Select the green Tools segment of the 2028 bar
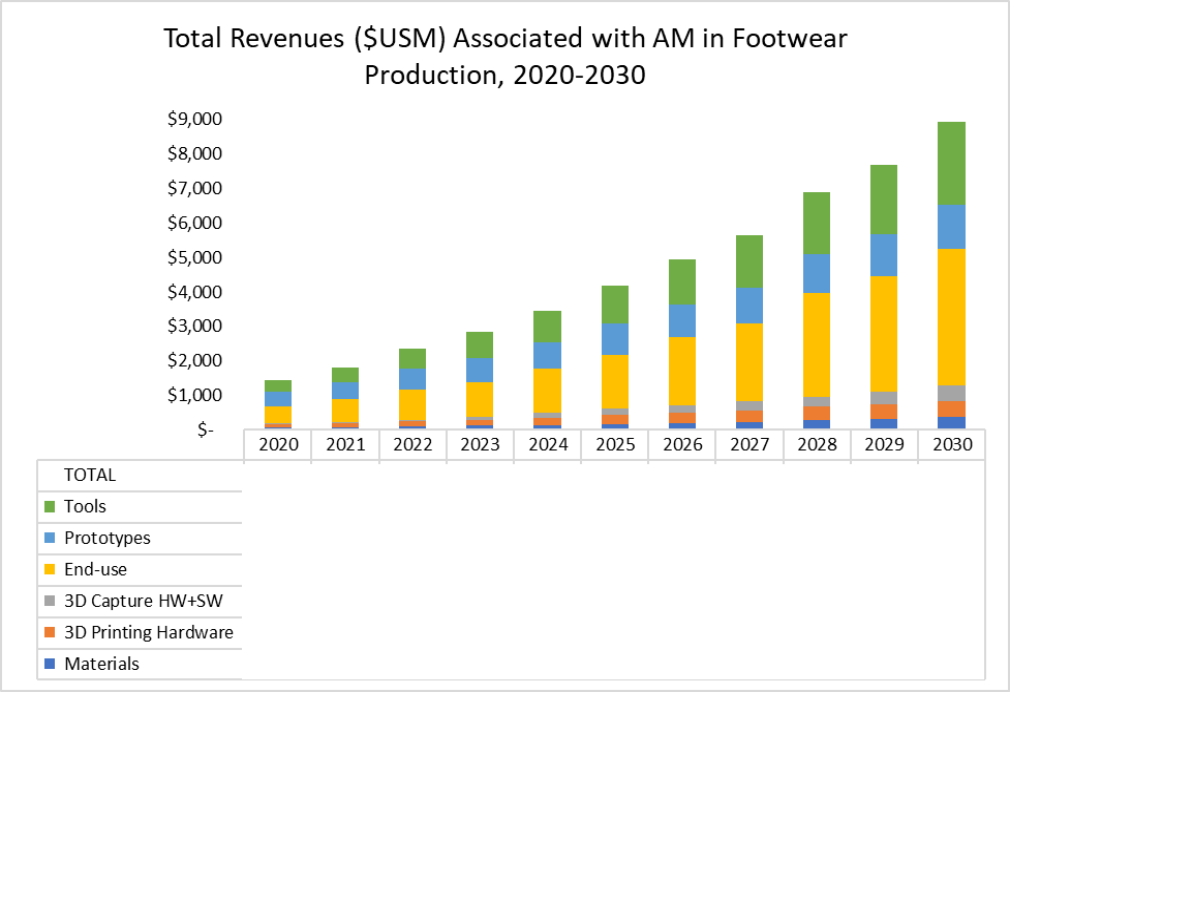 [x=817, y=224]
